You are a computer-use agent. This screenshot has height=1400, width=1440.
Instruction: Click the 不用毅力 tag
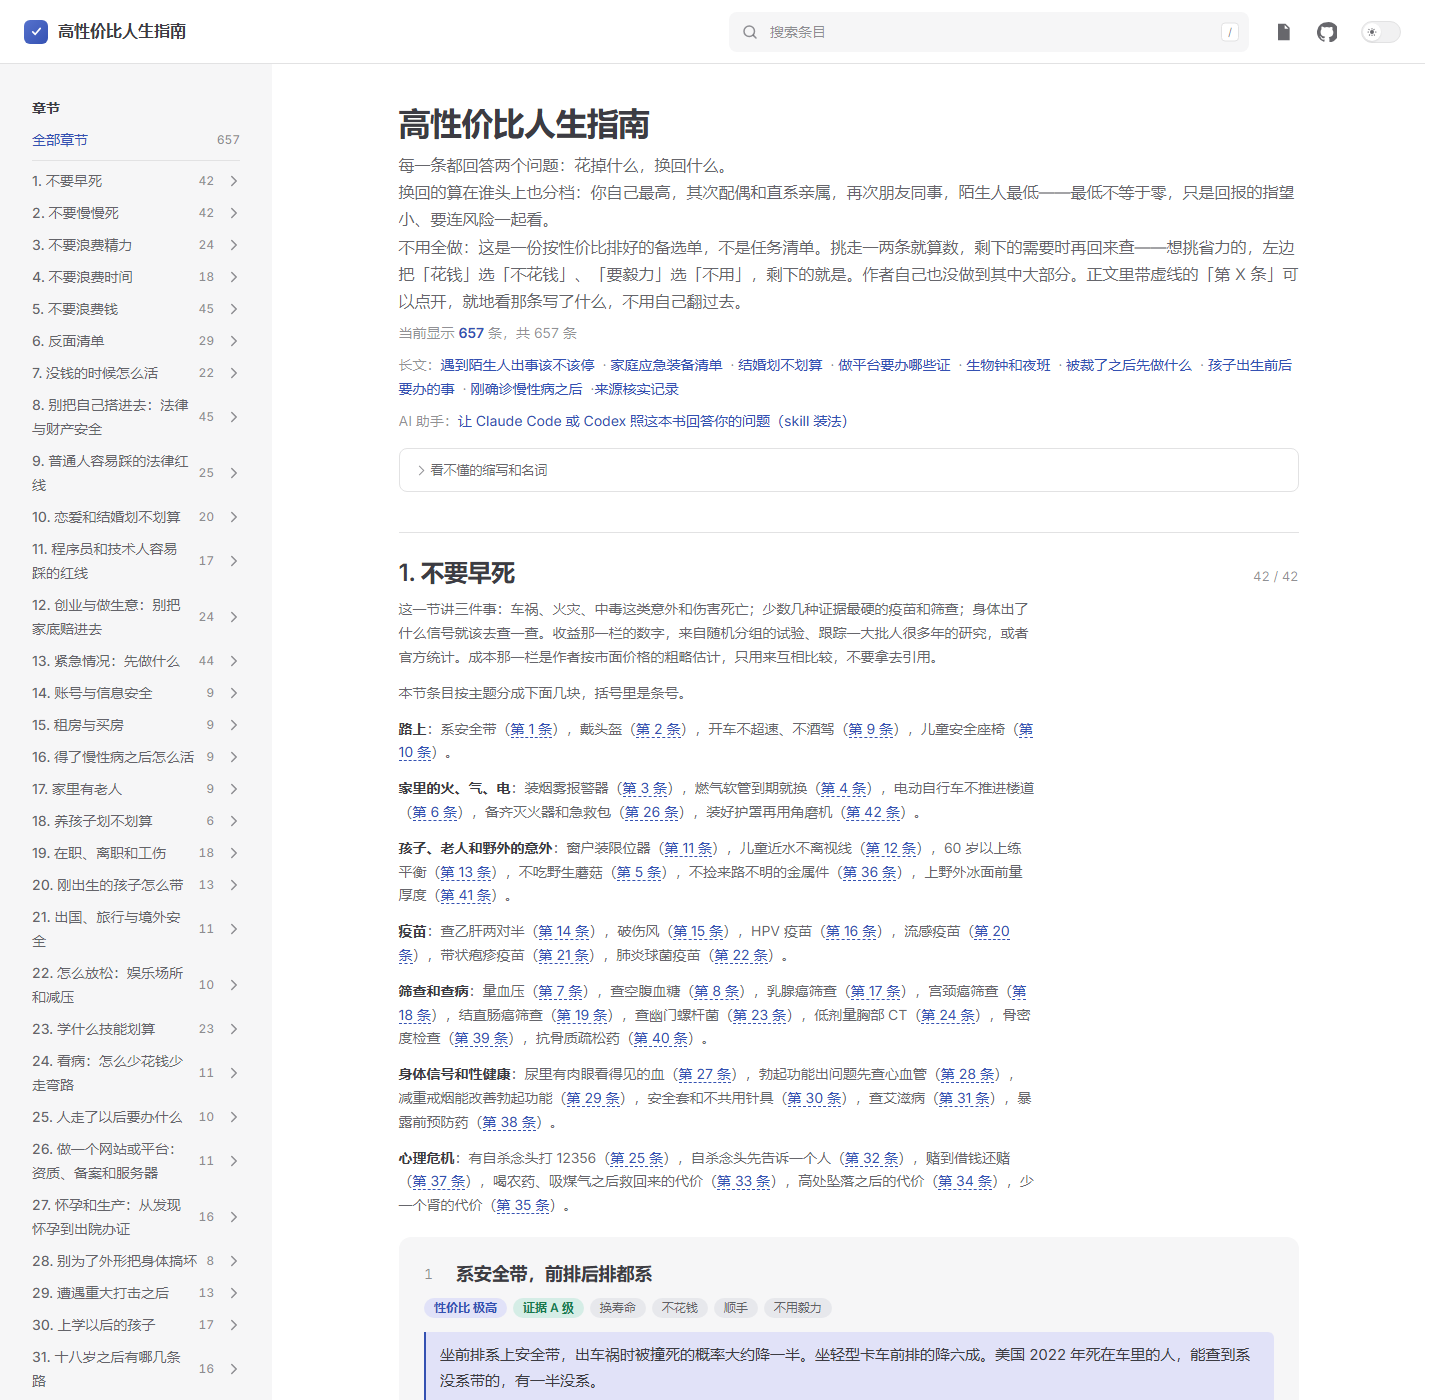(798, 1308)
